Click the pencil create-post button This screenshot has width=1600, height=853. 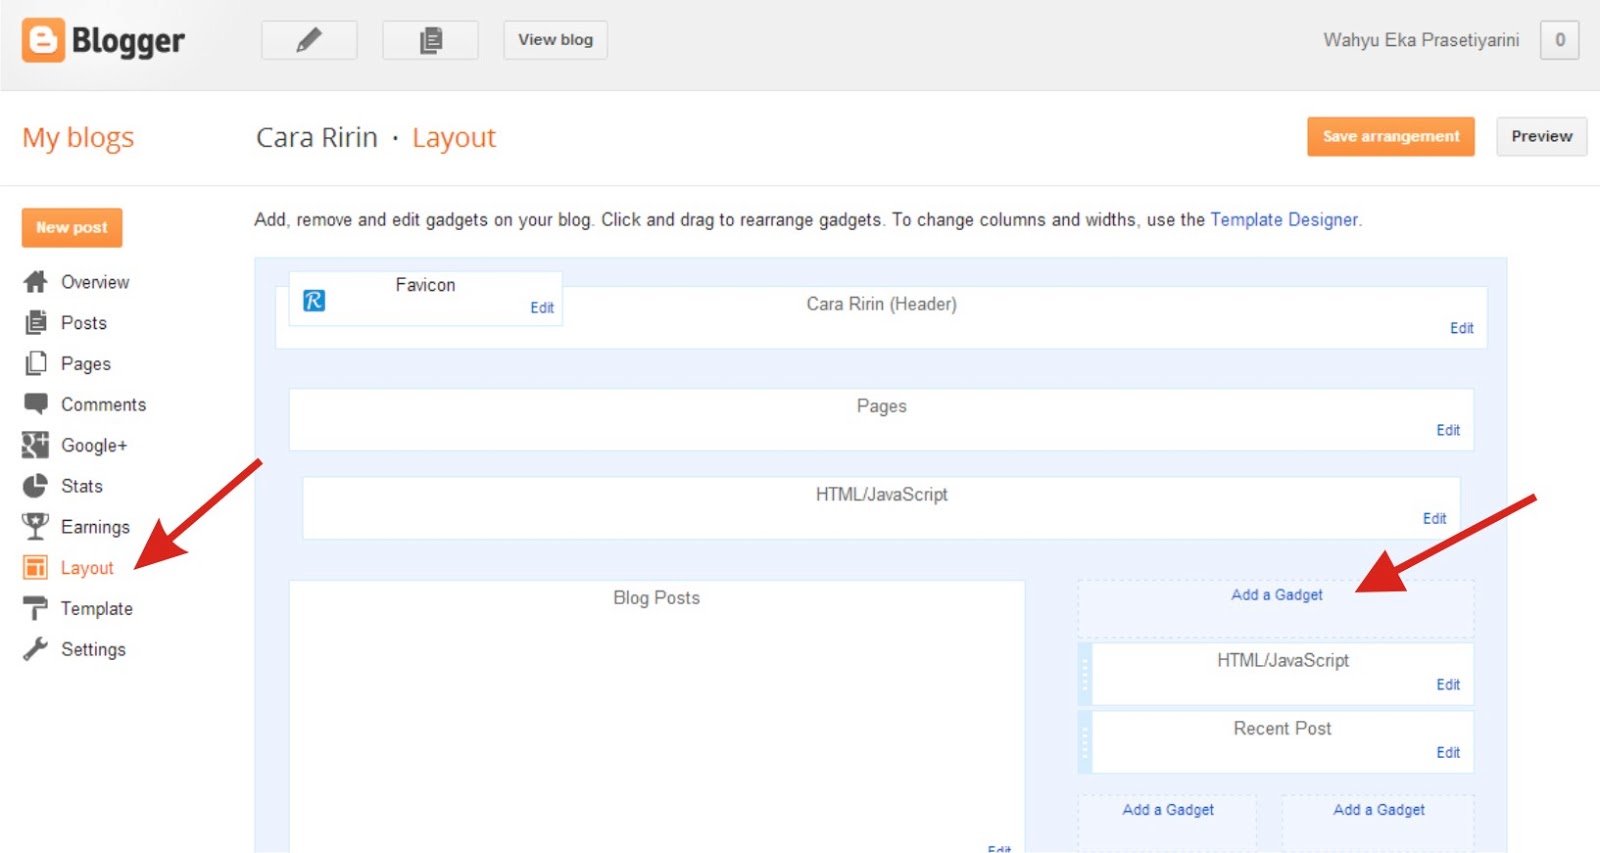309,40
